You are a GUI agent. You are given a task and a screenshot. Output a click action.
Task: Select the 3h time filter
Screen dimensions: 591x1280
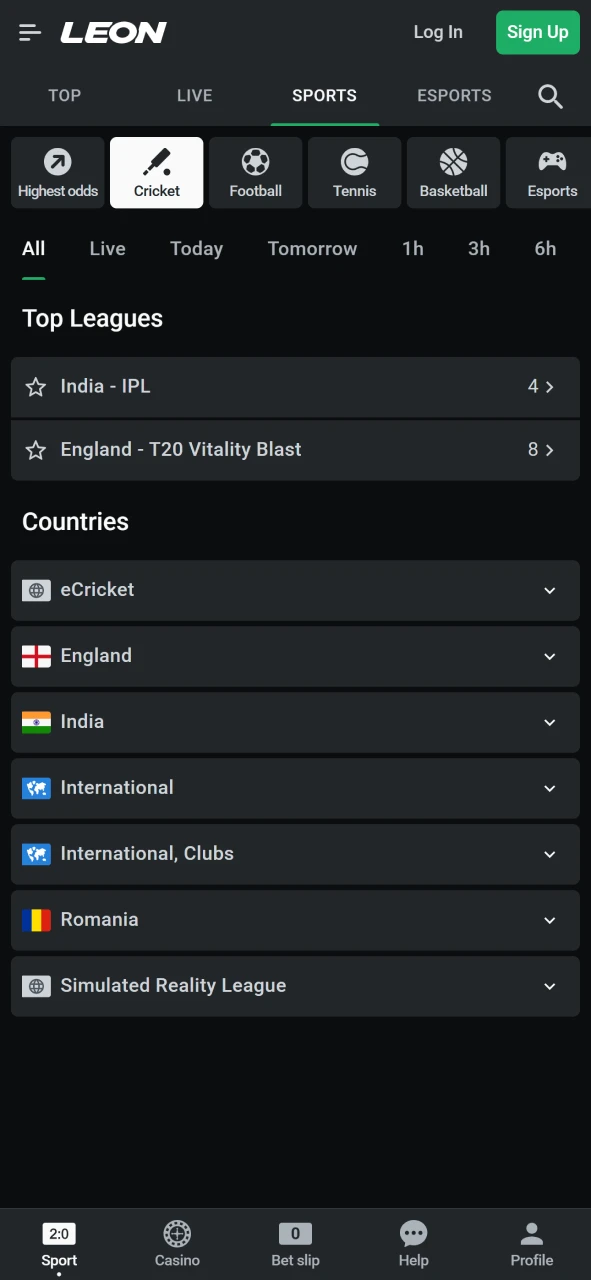pos(478,248)
